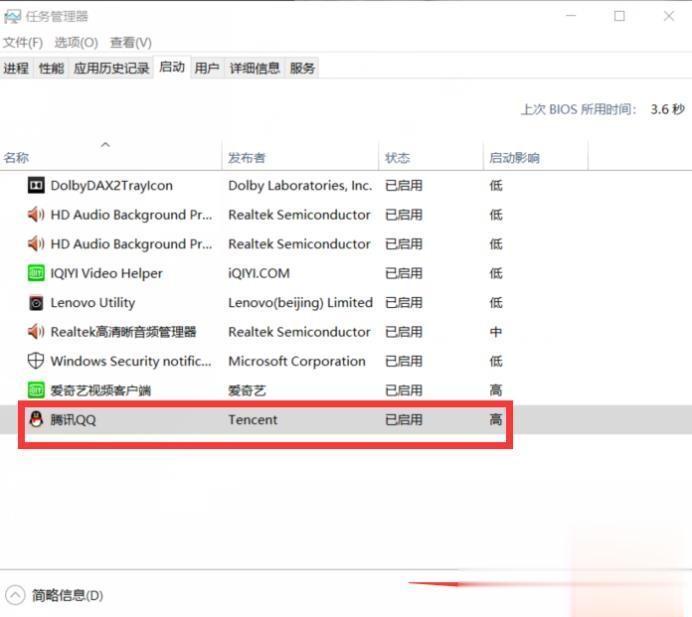Click the DolbyDAX2TrayIcon app icon
This screenshot has height=617, width=692.
click(x=36, y=185)
